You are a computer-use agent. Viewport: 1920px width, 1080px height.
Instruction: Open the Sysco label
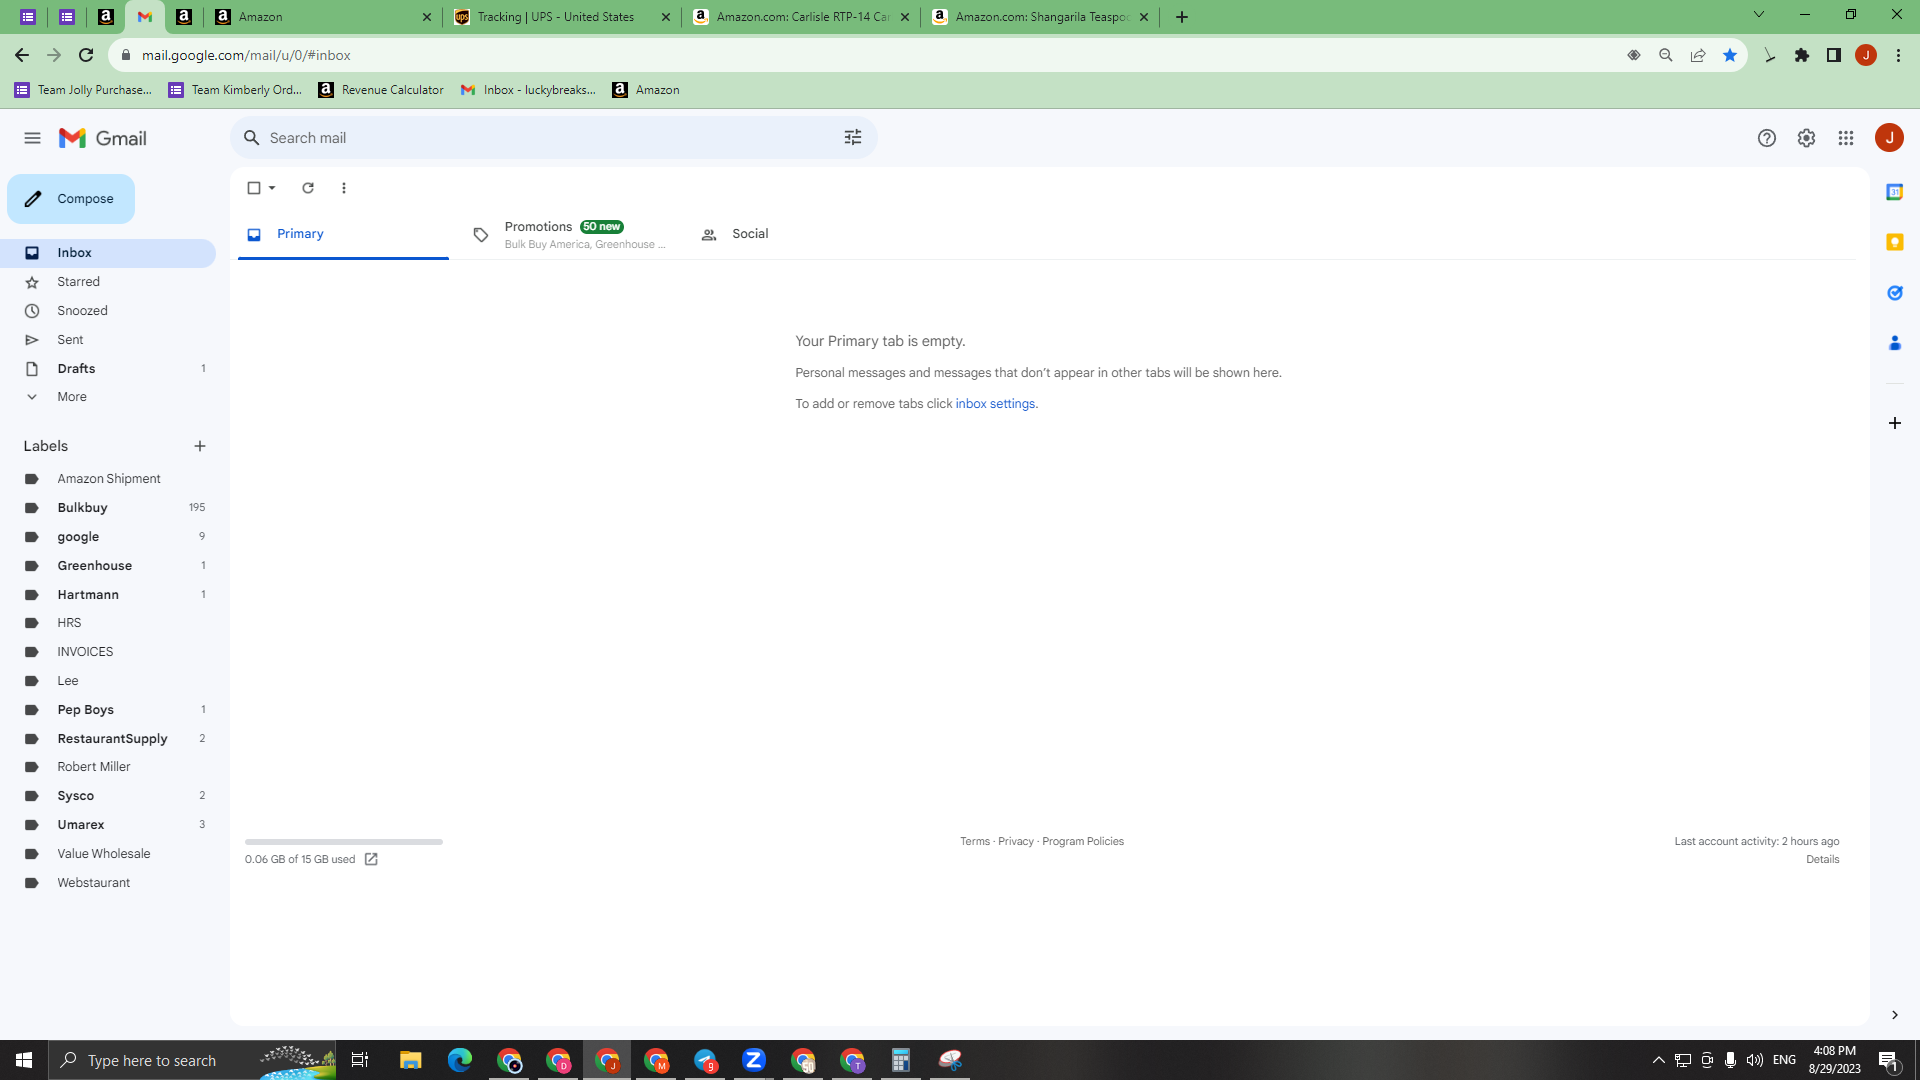click(x=108, y=796)
